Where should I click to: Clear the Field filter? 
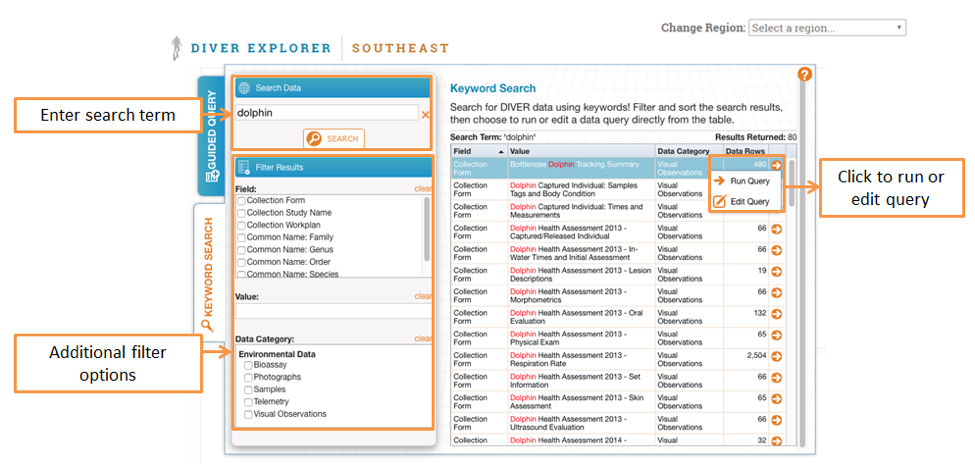(423, 189)
